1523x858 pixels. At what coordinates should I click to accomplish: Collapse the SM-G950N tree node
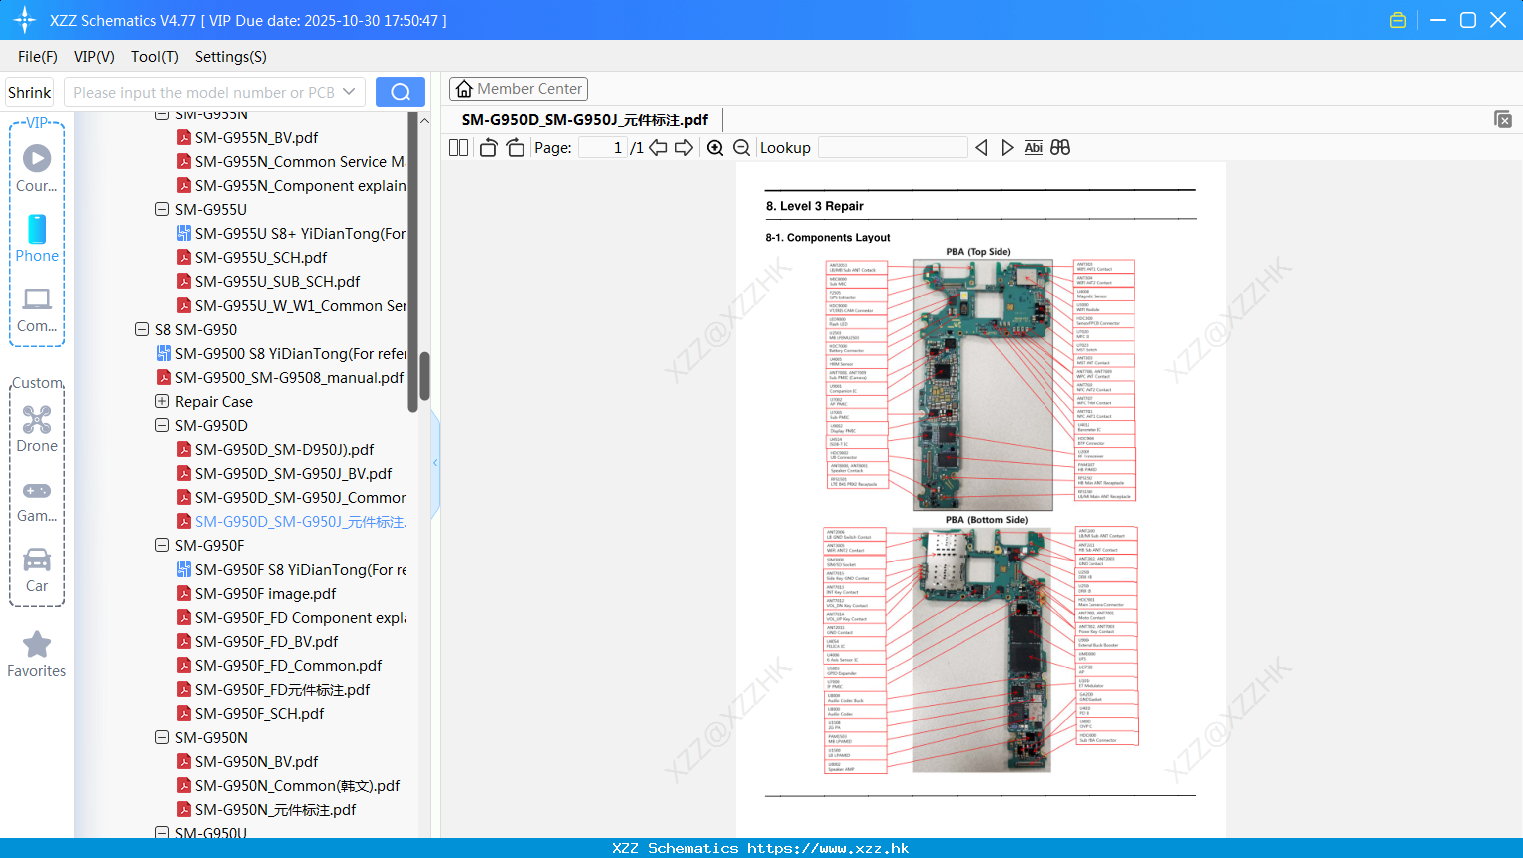point(162,737)
